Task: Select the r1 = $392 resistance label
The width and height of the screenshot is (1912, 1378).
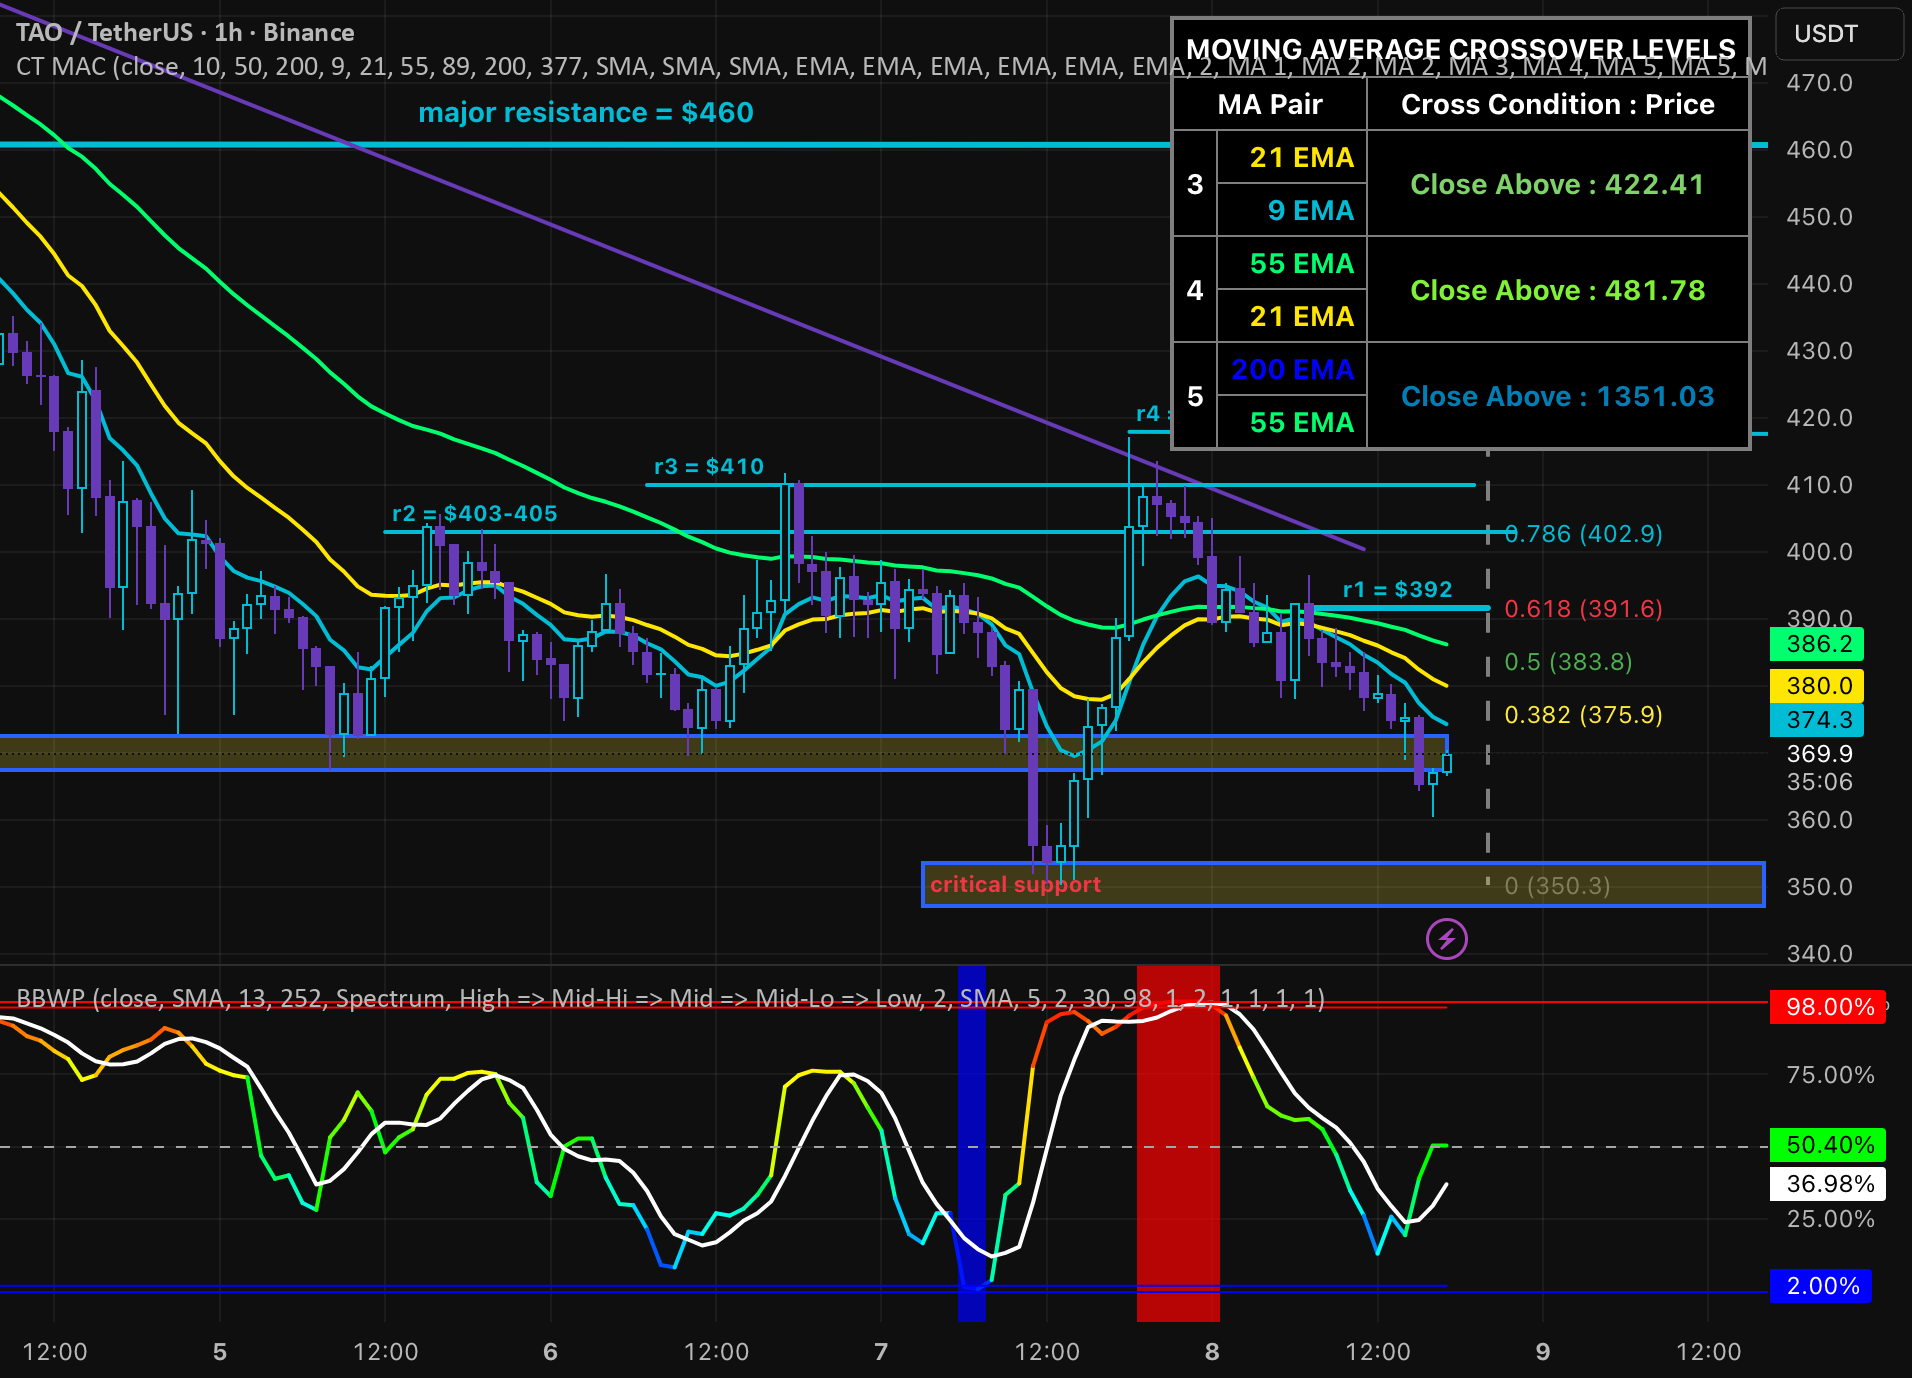Action: pos(1397,589)
